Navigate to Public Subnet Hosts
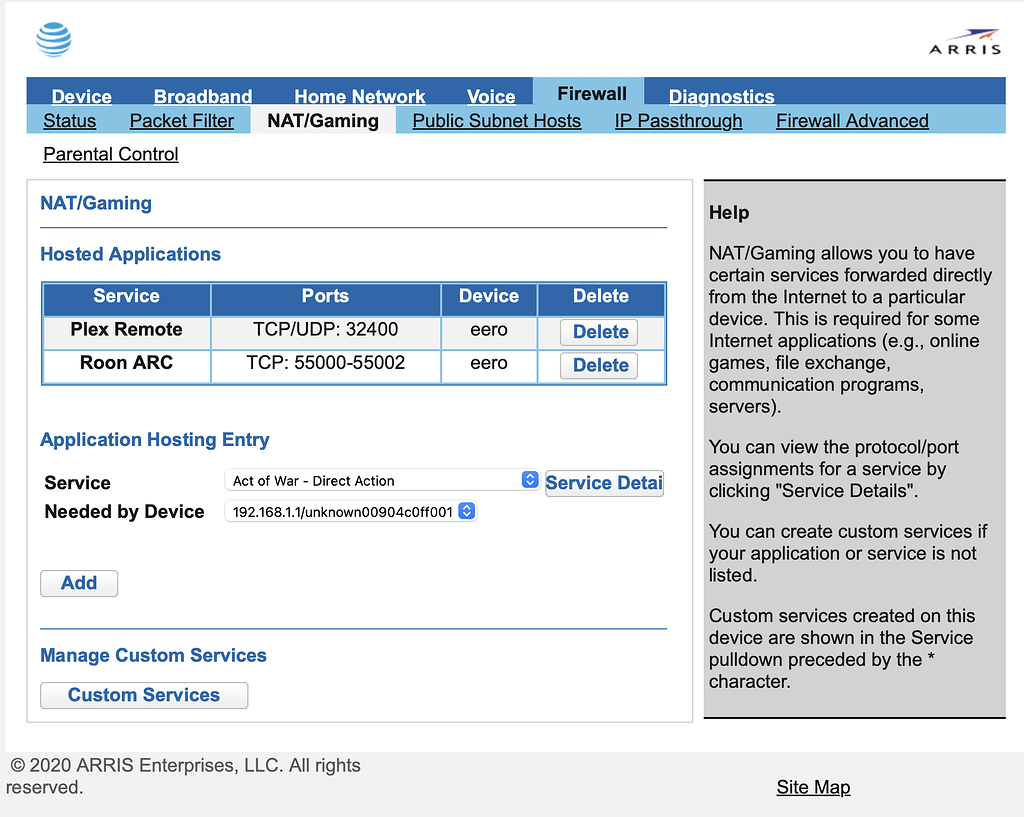Viewport: 1024px width, 817px height. [496, 121]
